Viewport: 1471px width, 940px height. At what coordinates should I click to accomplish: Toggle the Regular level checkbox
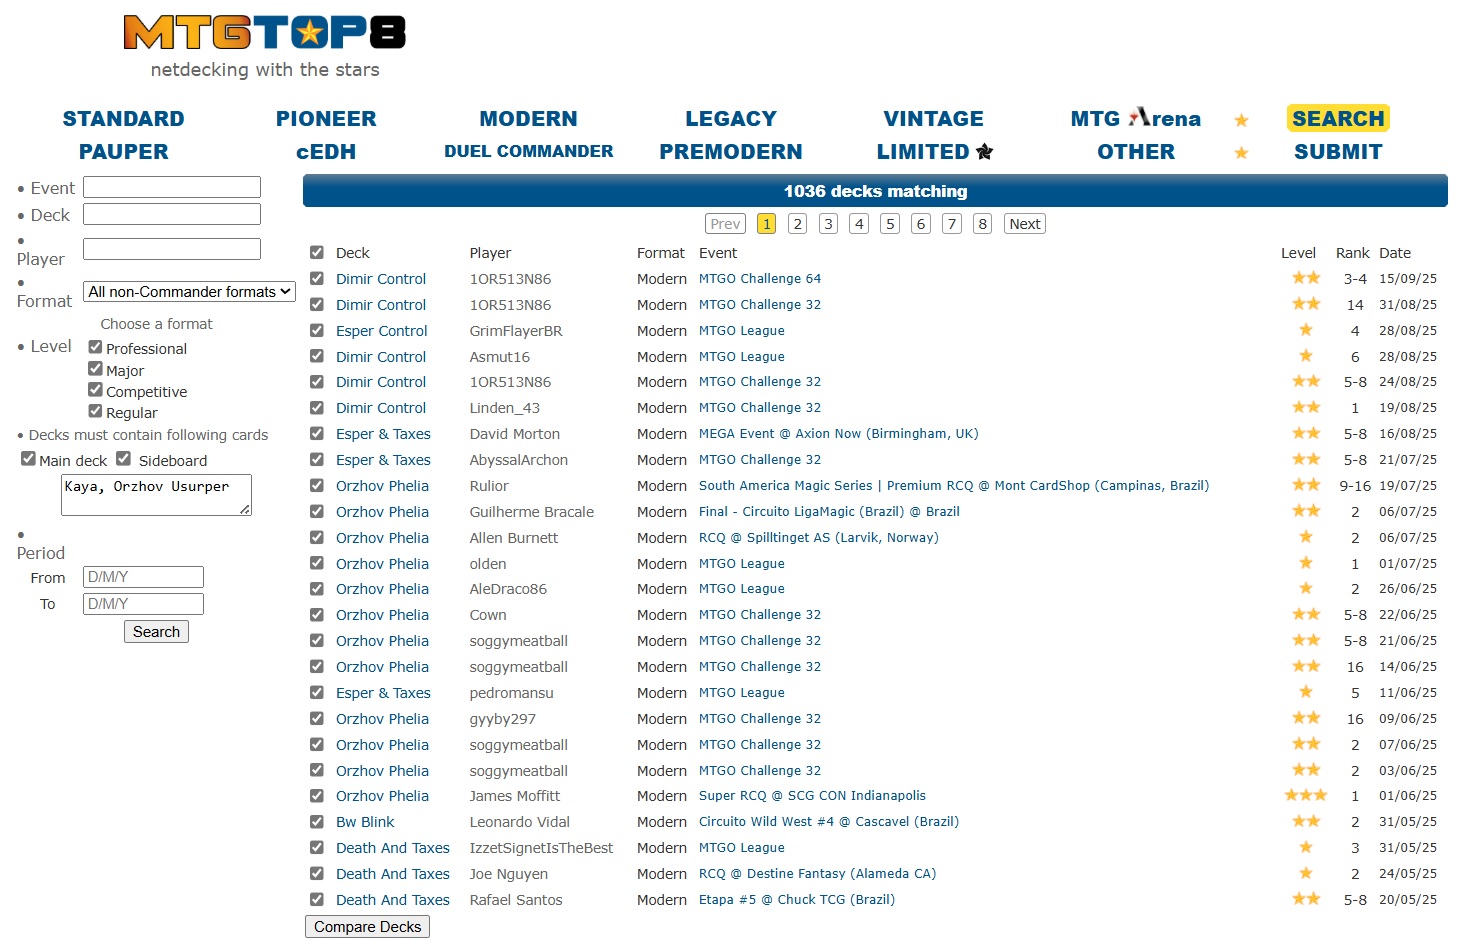(95, 411)
